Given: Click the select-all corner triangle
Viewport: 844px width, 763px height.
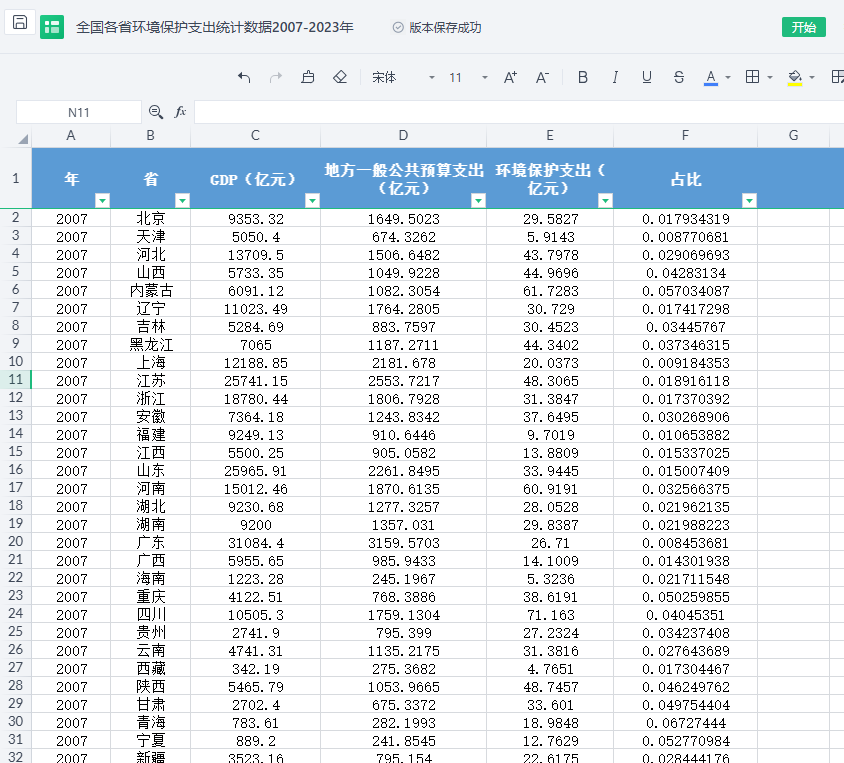Looking at the screenshot, I should click(22, 139).
